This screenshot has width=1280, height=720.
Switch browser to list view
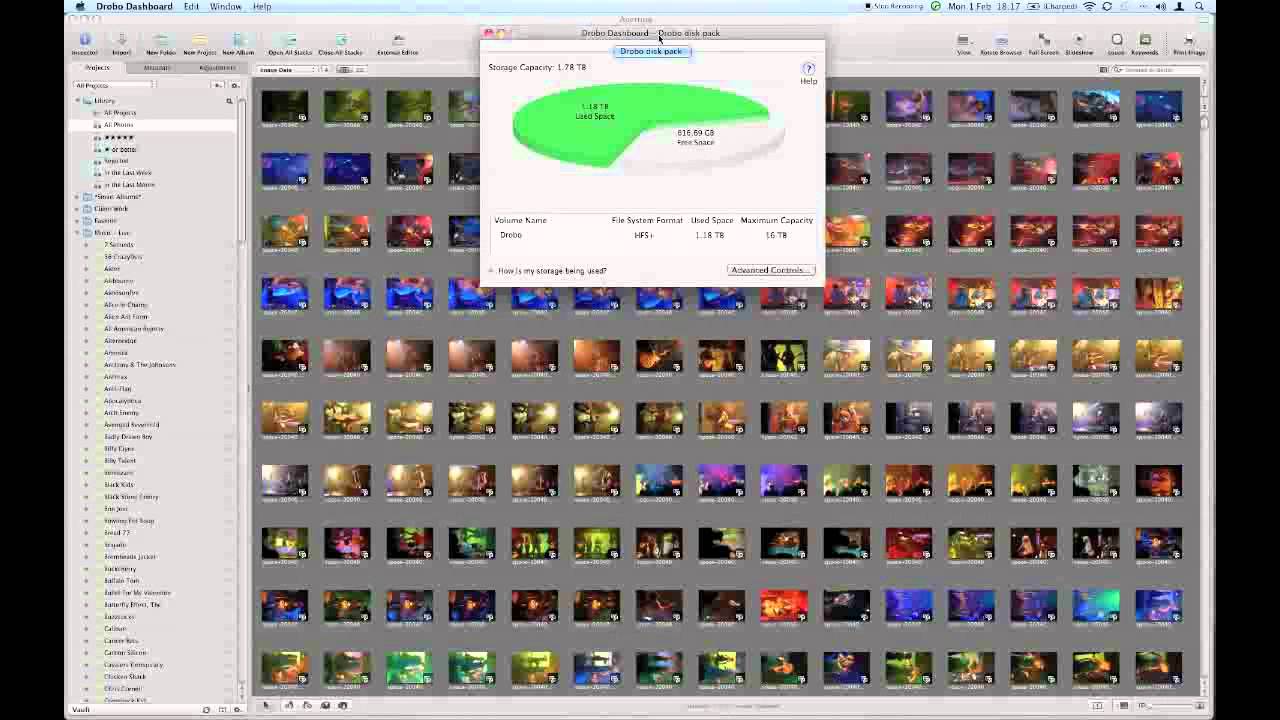pyautogui.click(x=358, y=70)
